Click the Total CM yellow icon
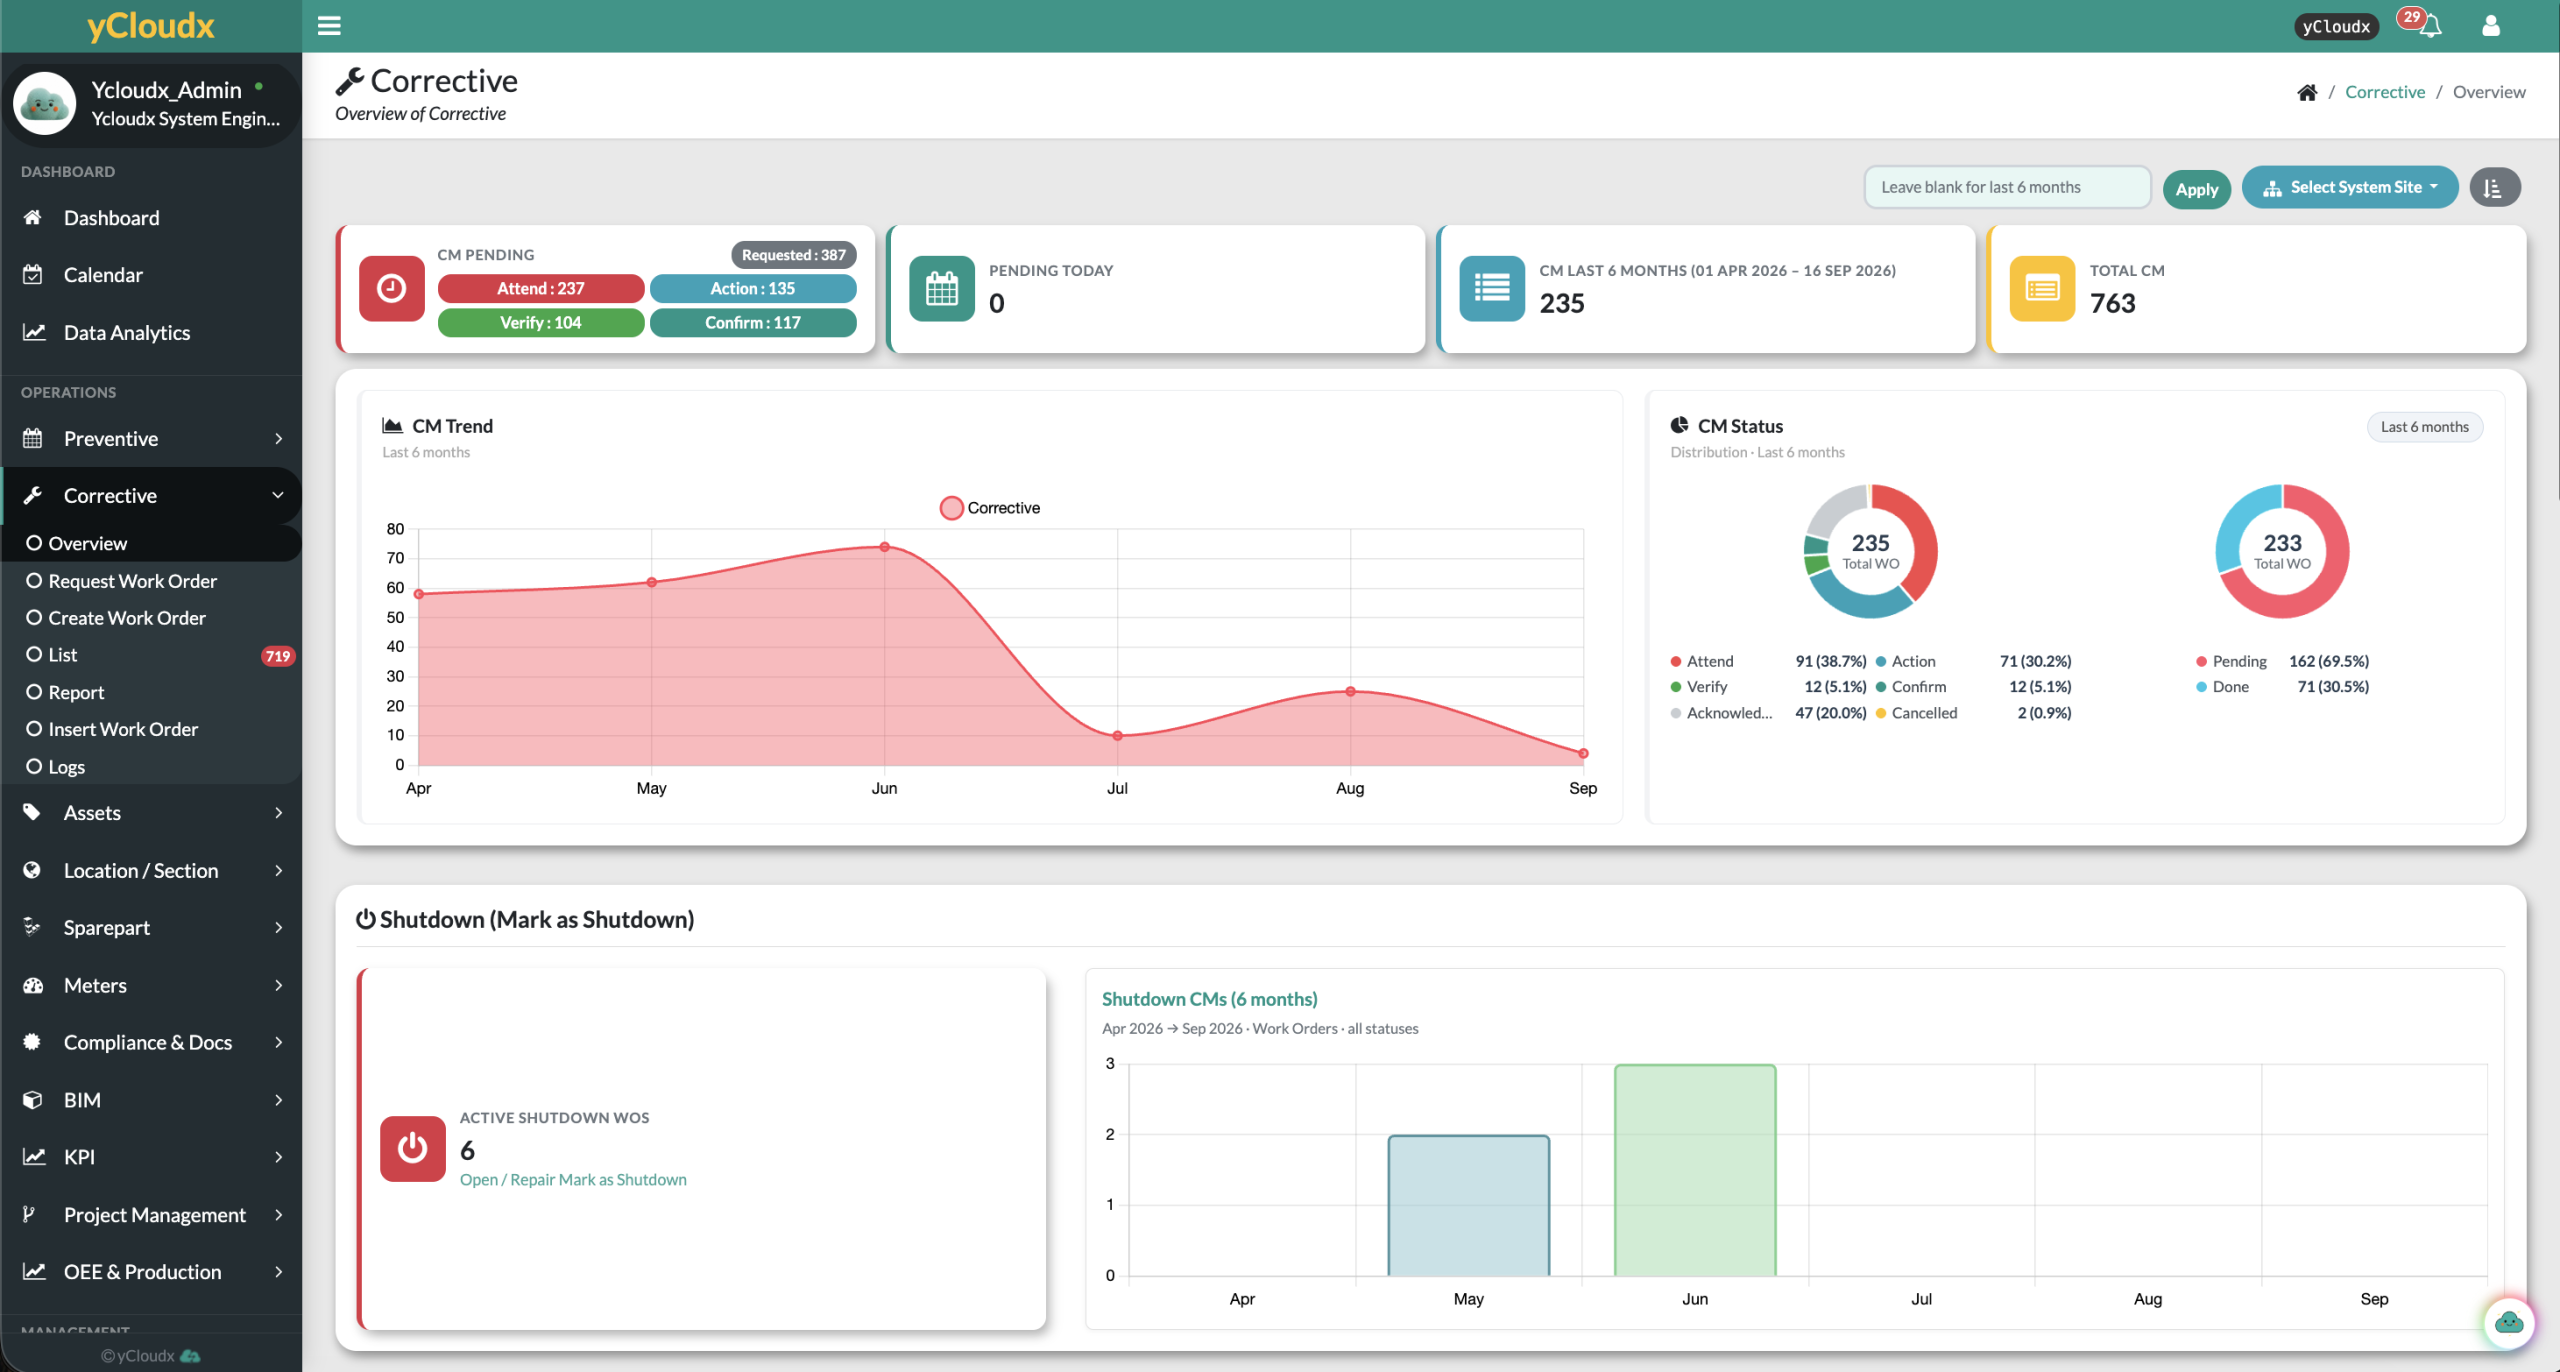This screenshot has width=2560, height=1372. click(x=2042, y=289)
